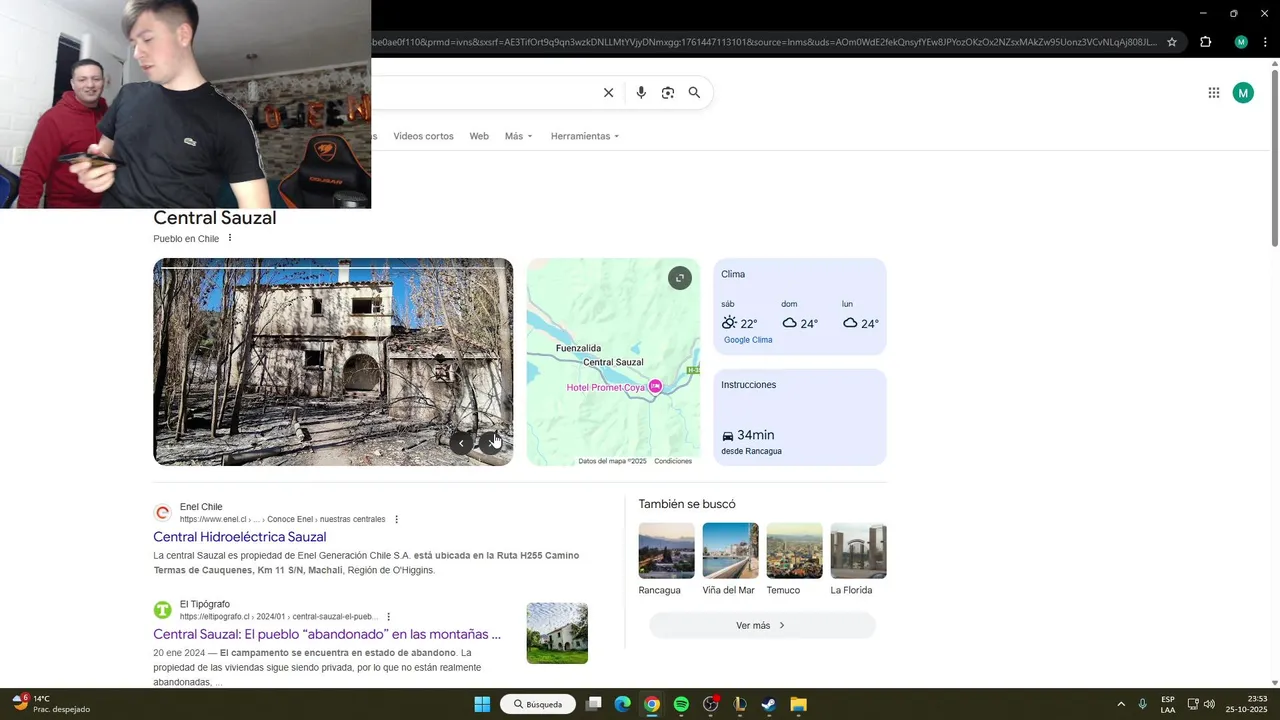Open network settings in the tray
The height and width of the screenshot is (720, 1280).
pyautogui.click(x=1193, y=704)
